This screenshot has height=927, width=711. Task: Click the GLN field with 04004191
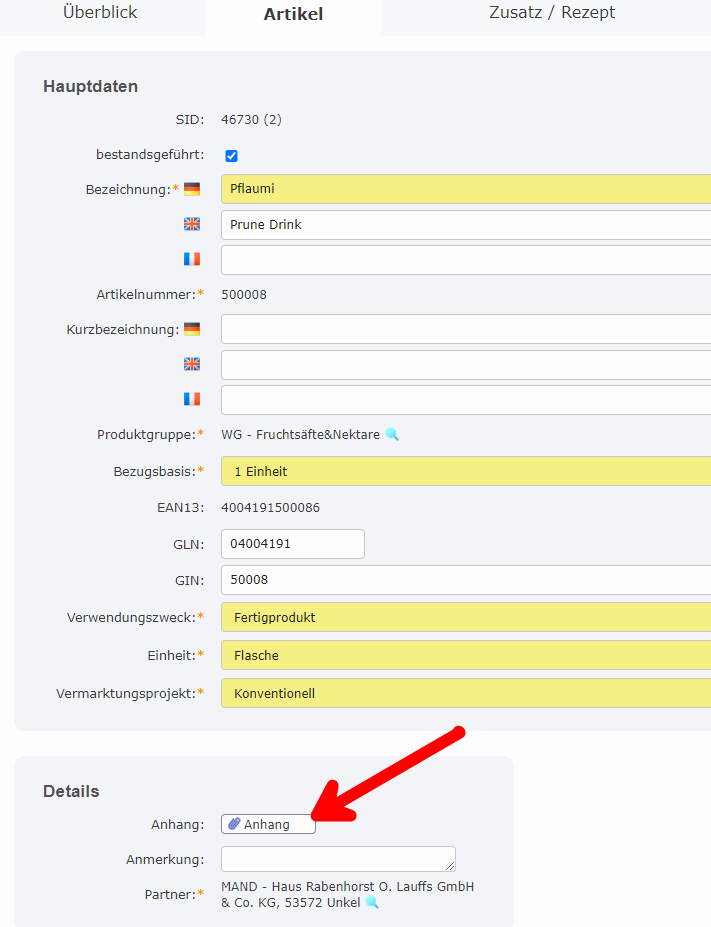[293, 544]
